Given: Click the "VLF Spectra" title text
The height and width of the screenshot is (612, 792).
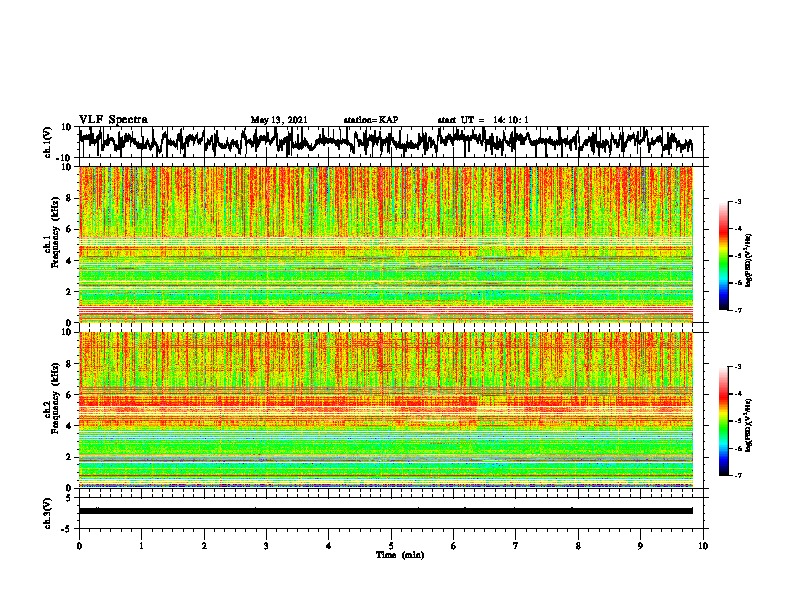Looking at the screenshot, I should coord(113,120).
